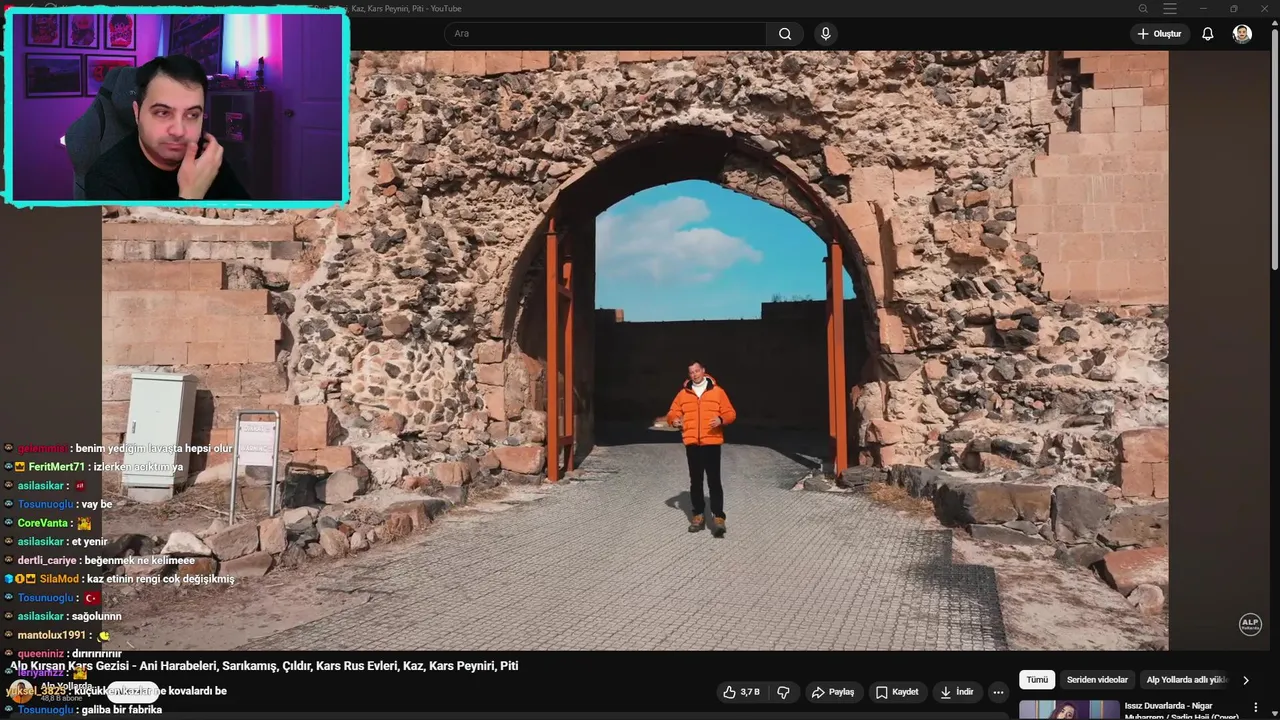Open the account avatar menu
This screenshot has width=1280, height=720.
(1242, 34)
